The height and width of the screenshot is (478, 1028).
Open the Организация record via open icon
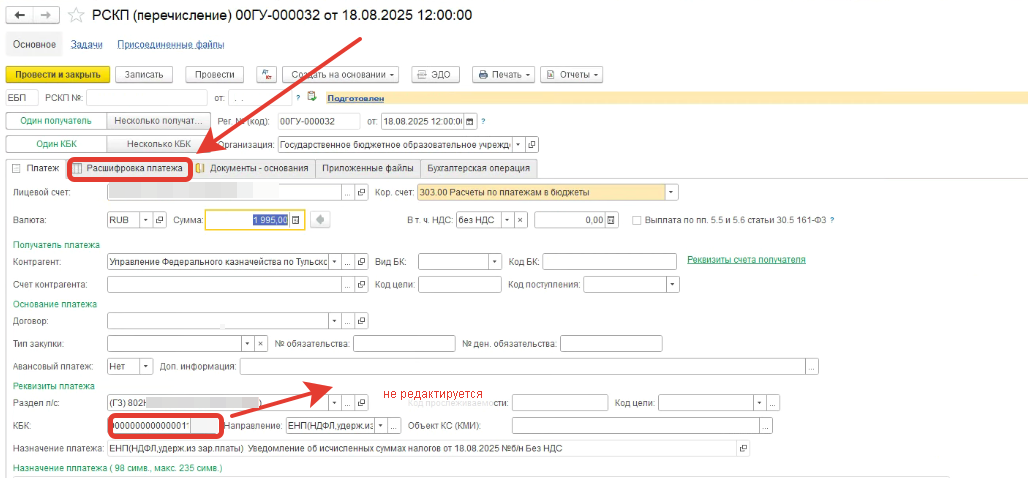(x=532, y=144)
